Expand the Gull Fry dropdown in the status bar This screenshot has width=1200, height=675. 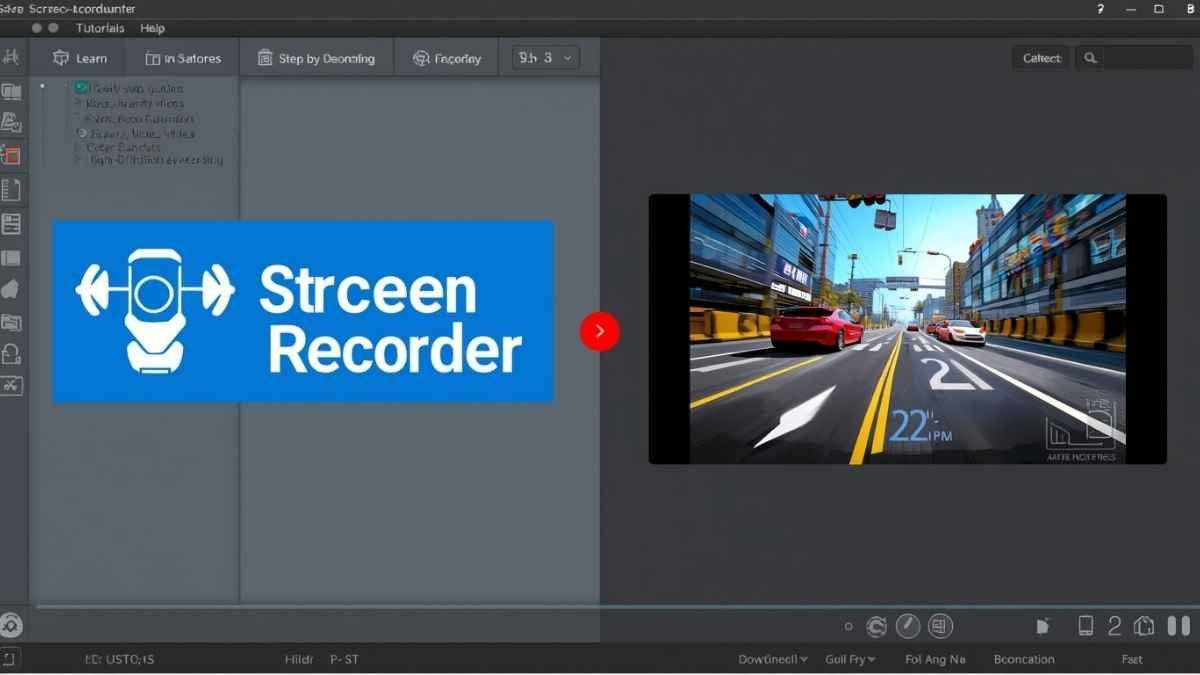849,659
